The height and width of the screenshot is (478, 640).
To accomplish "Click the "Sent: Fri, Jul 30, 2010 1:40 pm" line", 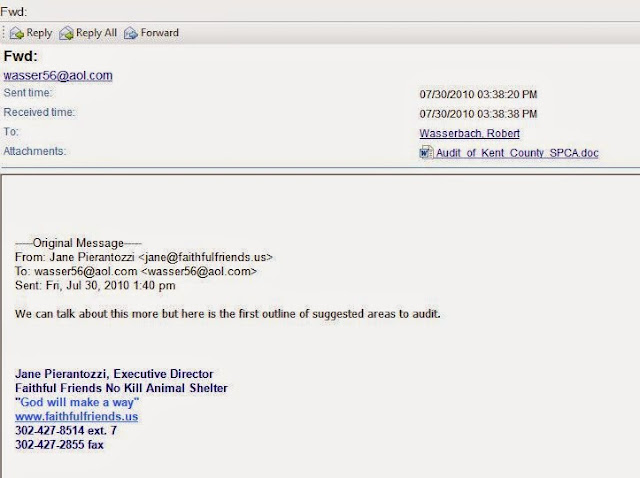I will click(95, 285).
